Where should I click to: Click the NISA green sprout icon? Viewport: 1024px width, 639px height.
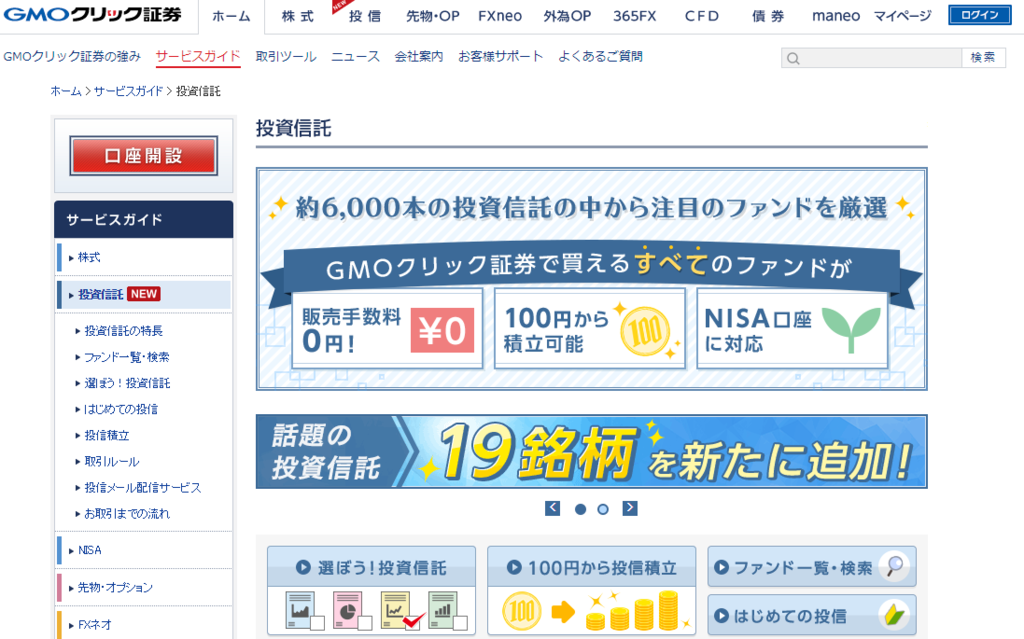point(851,330)
